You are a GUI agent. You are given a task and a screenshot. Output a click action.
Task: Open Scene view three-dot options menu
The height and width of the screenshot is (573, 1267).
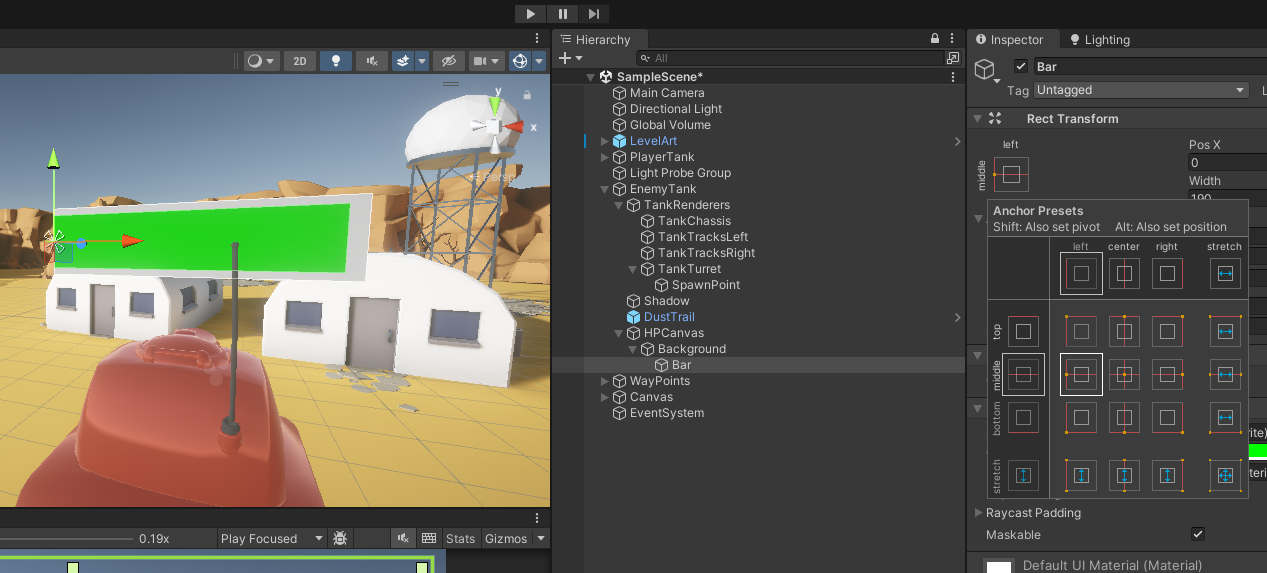click(x=537, y=38)
